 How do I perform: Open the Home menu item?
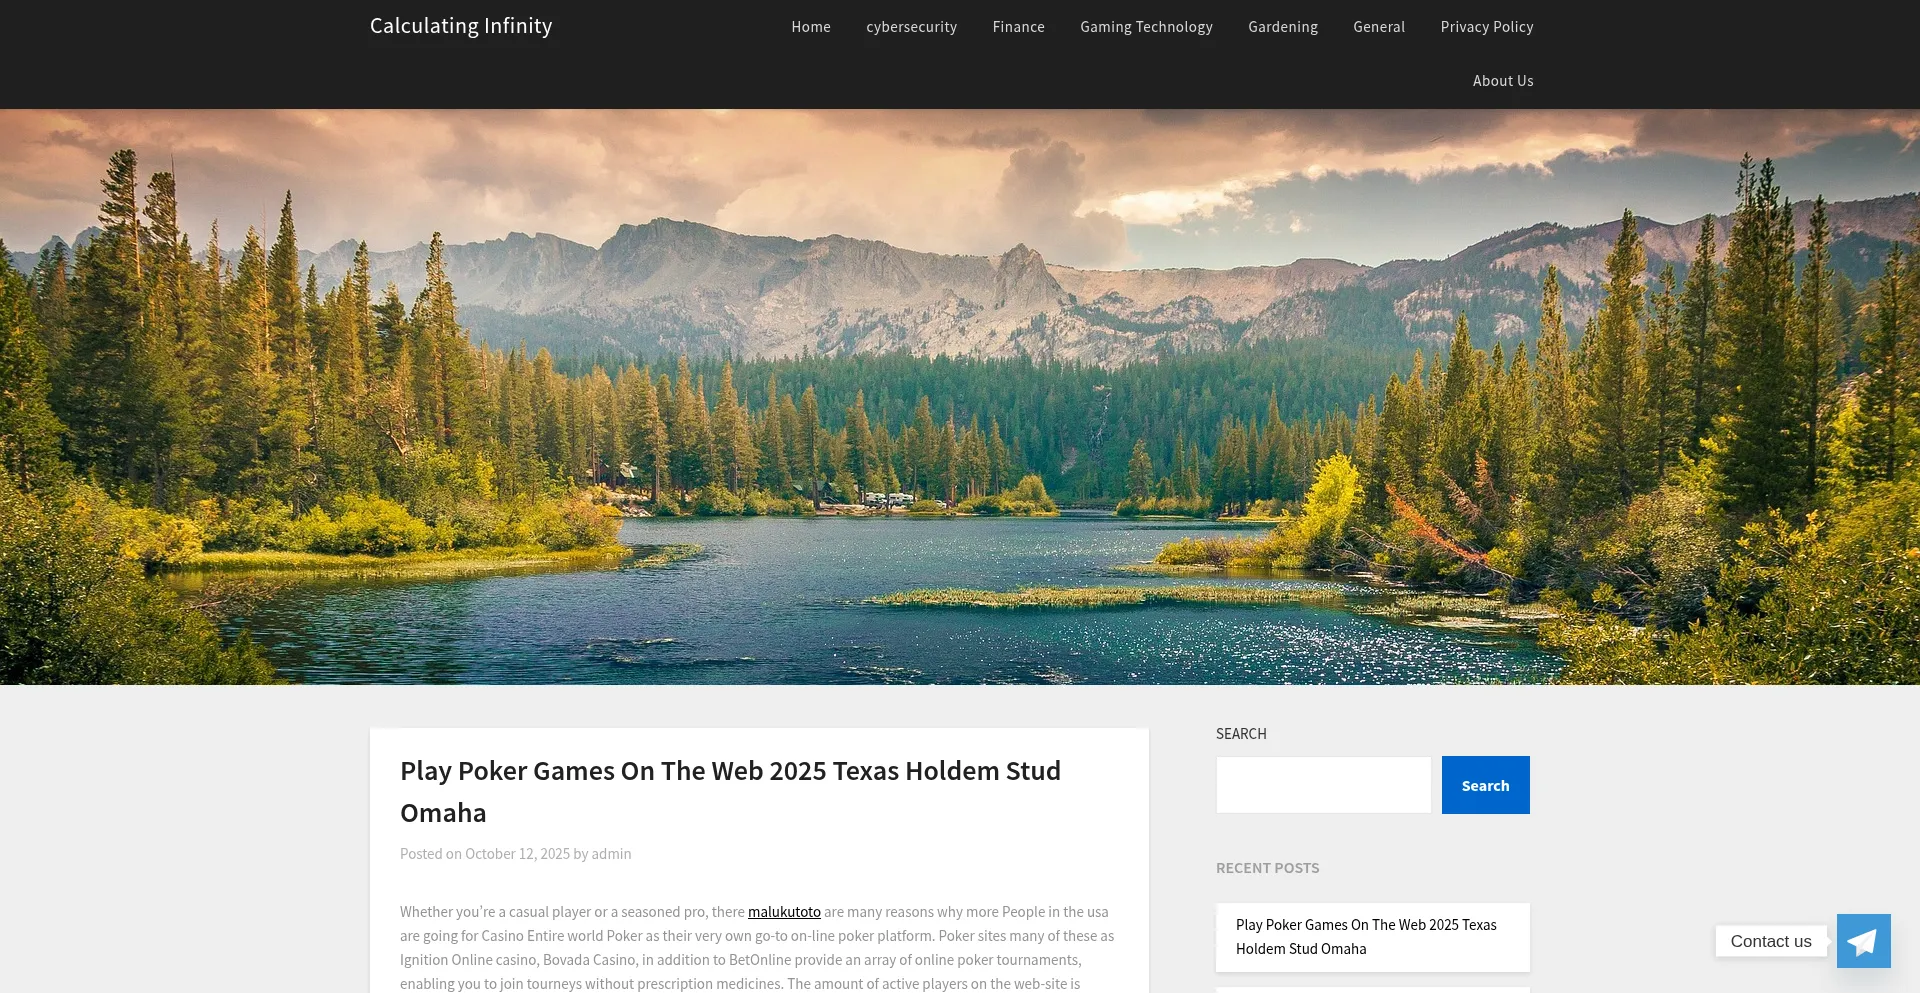point(811,27)
